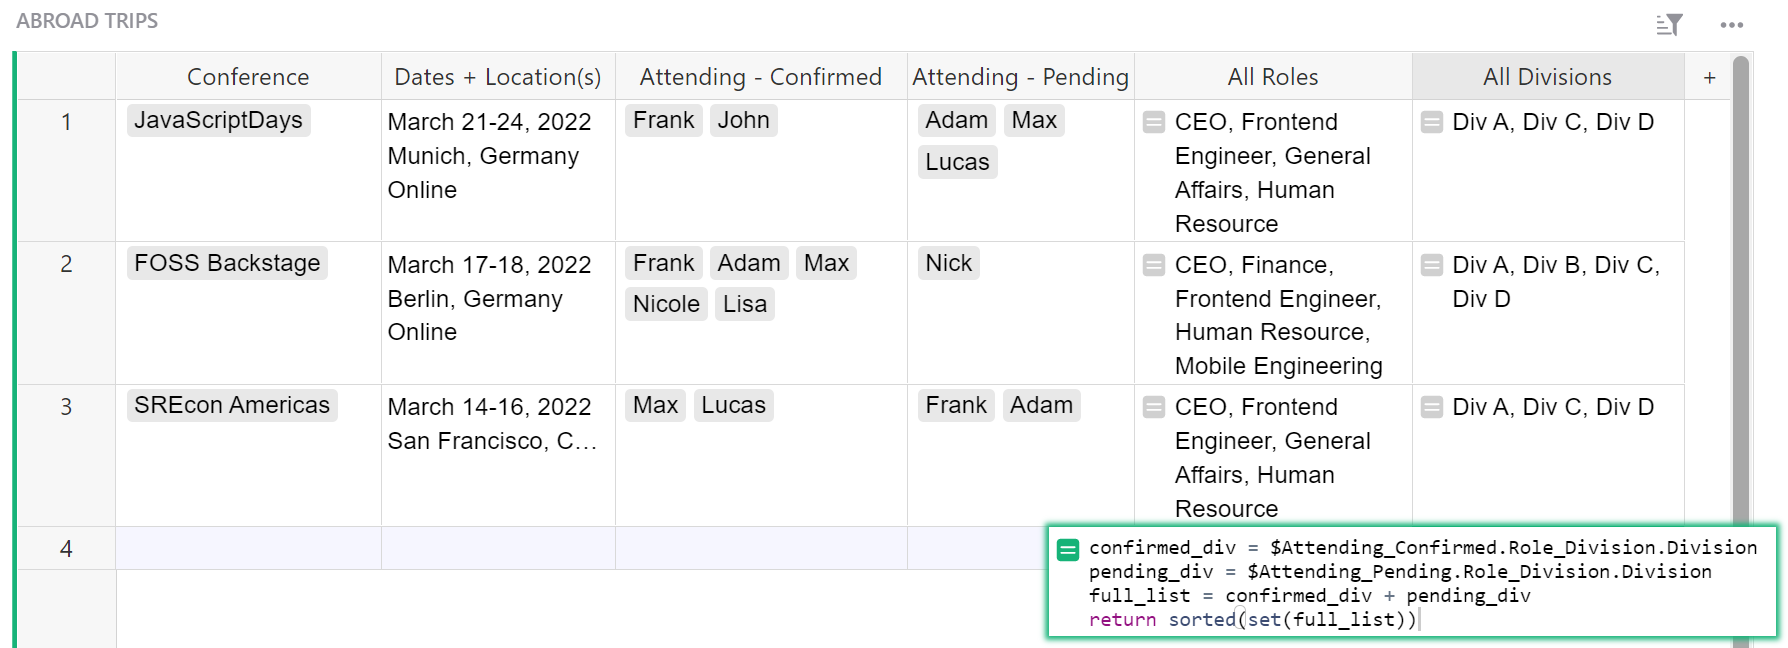
Task: Open the JavaScriptDays conference tag
Action: 218,120
